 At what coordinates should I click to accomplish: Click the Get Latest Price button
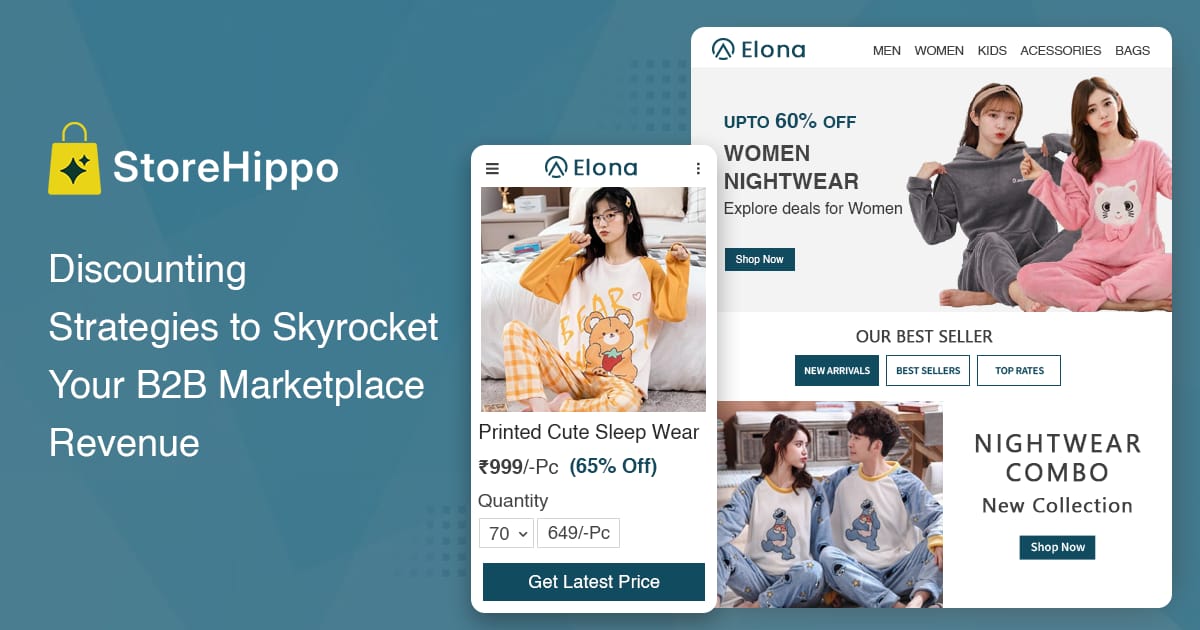click(594, 582)
